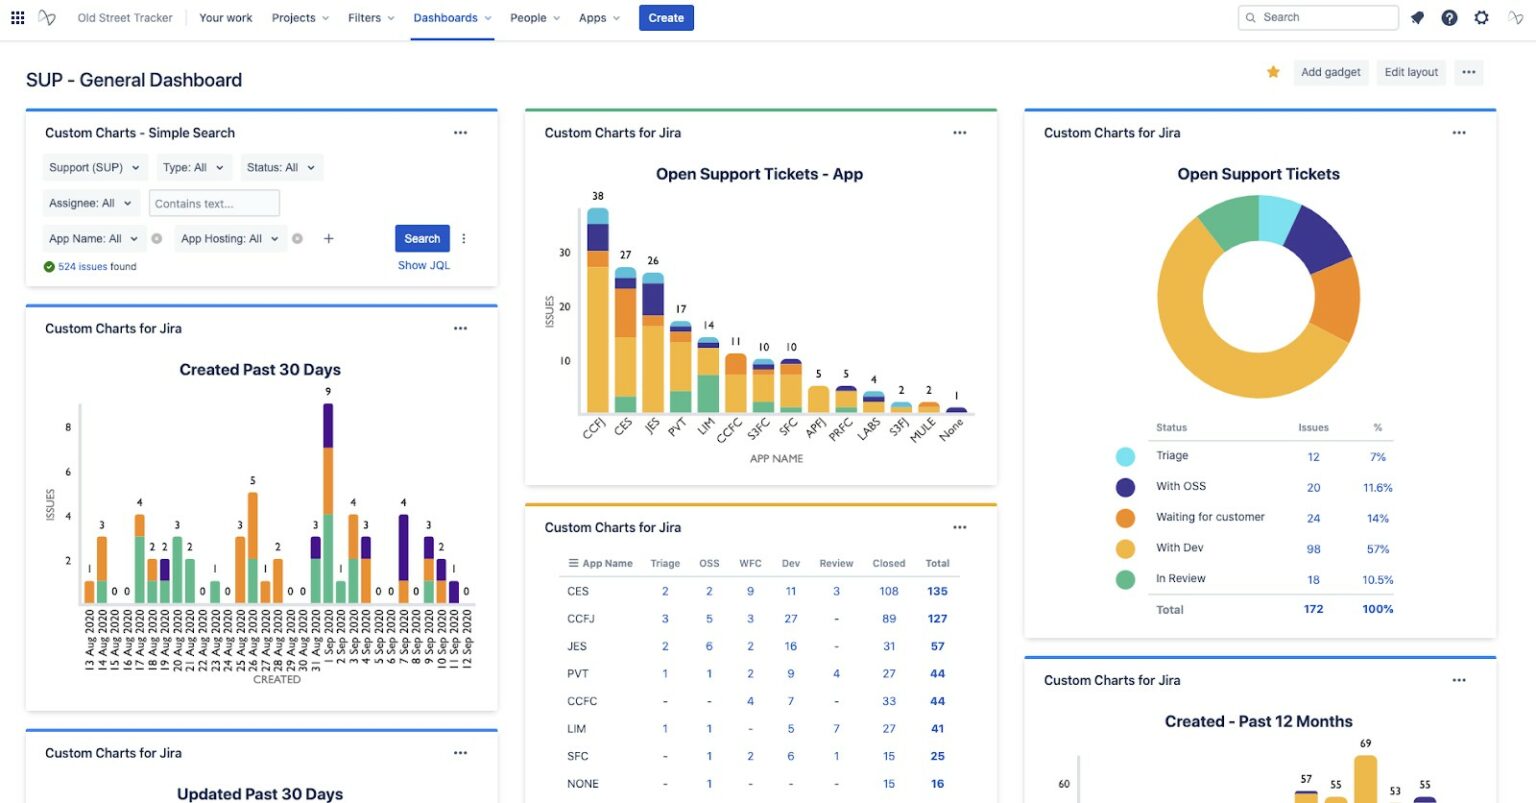The image size is (1536, 803).
Task: Open Simple Search gadget three-dot menu
Action: coord(460,133)
